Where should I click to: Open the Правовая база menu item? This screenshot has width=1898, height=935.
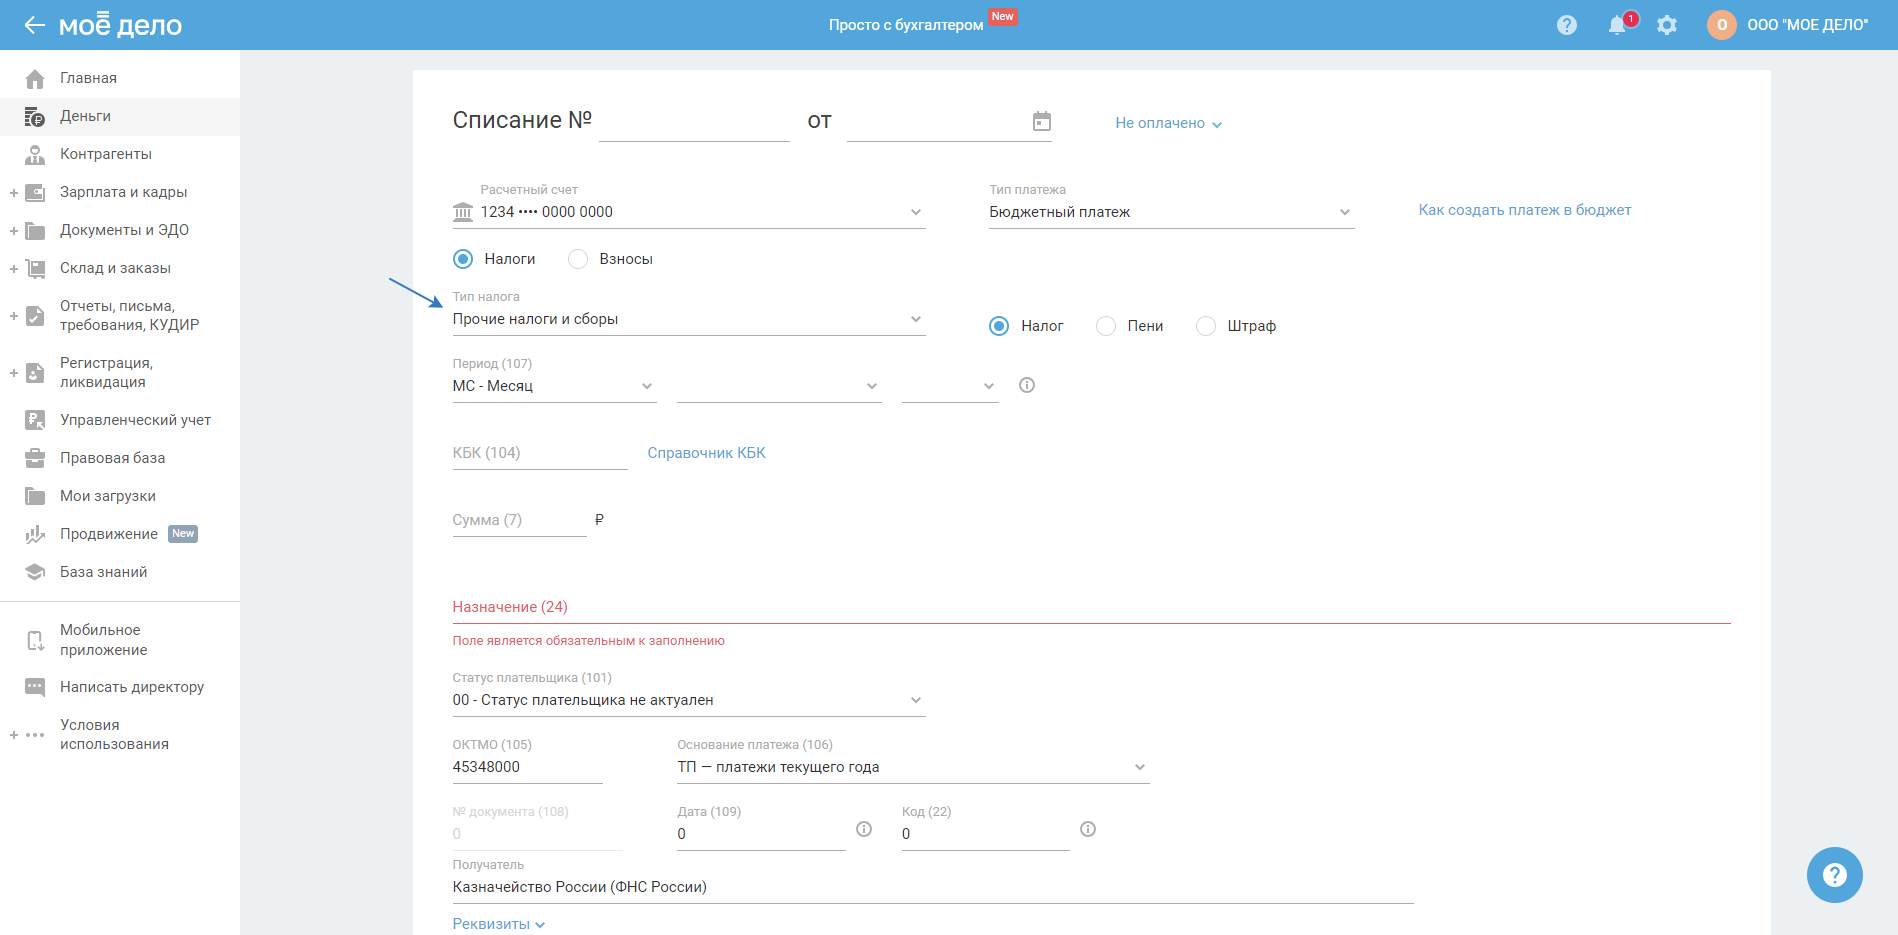tap(120, 459)
